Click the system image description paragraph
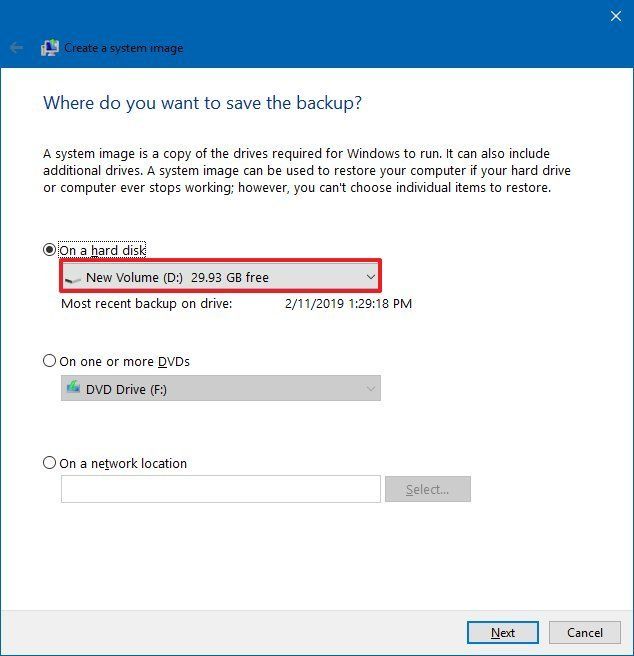634x656 pixels. click(307, 171)
